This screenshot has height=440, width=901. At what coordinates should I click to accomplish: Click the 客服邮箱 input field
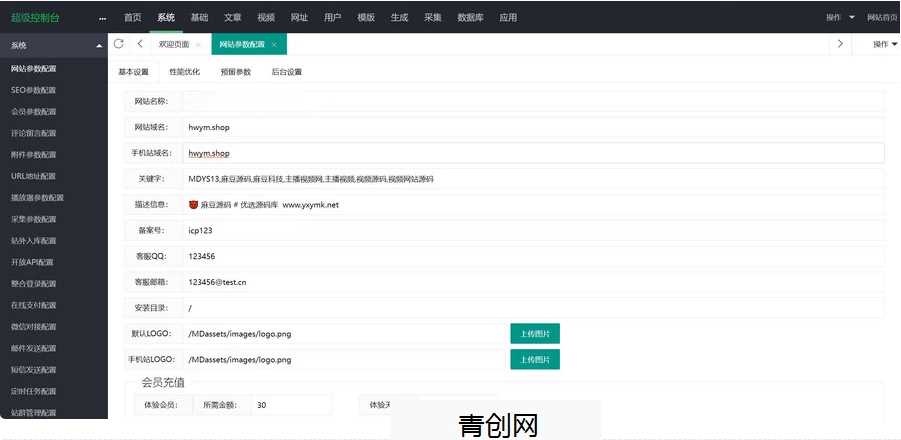(533, 282)
